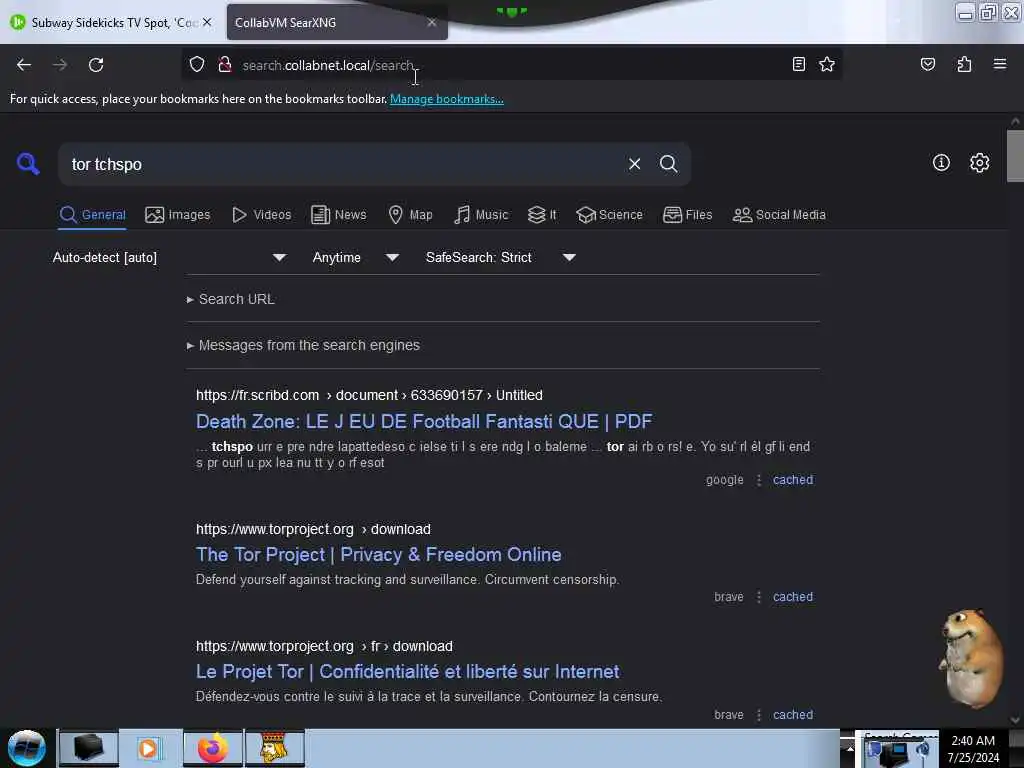1024x768 pixels.
Task: Close the CollabVM SearXNG tab
Action: point(432,22)
